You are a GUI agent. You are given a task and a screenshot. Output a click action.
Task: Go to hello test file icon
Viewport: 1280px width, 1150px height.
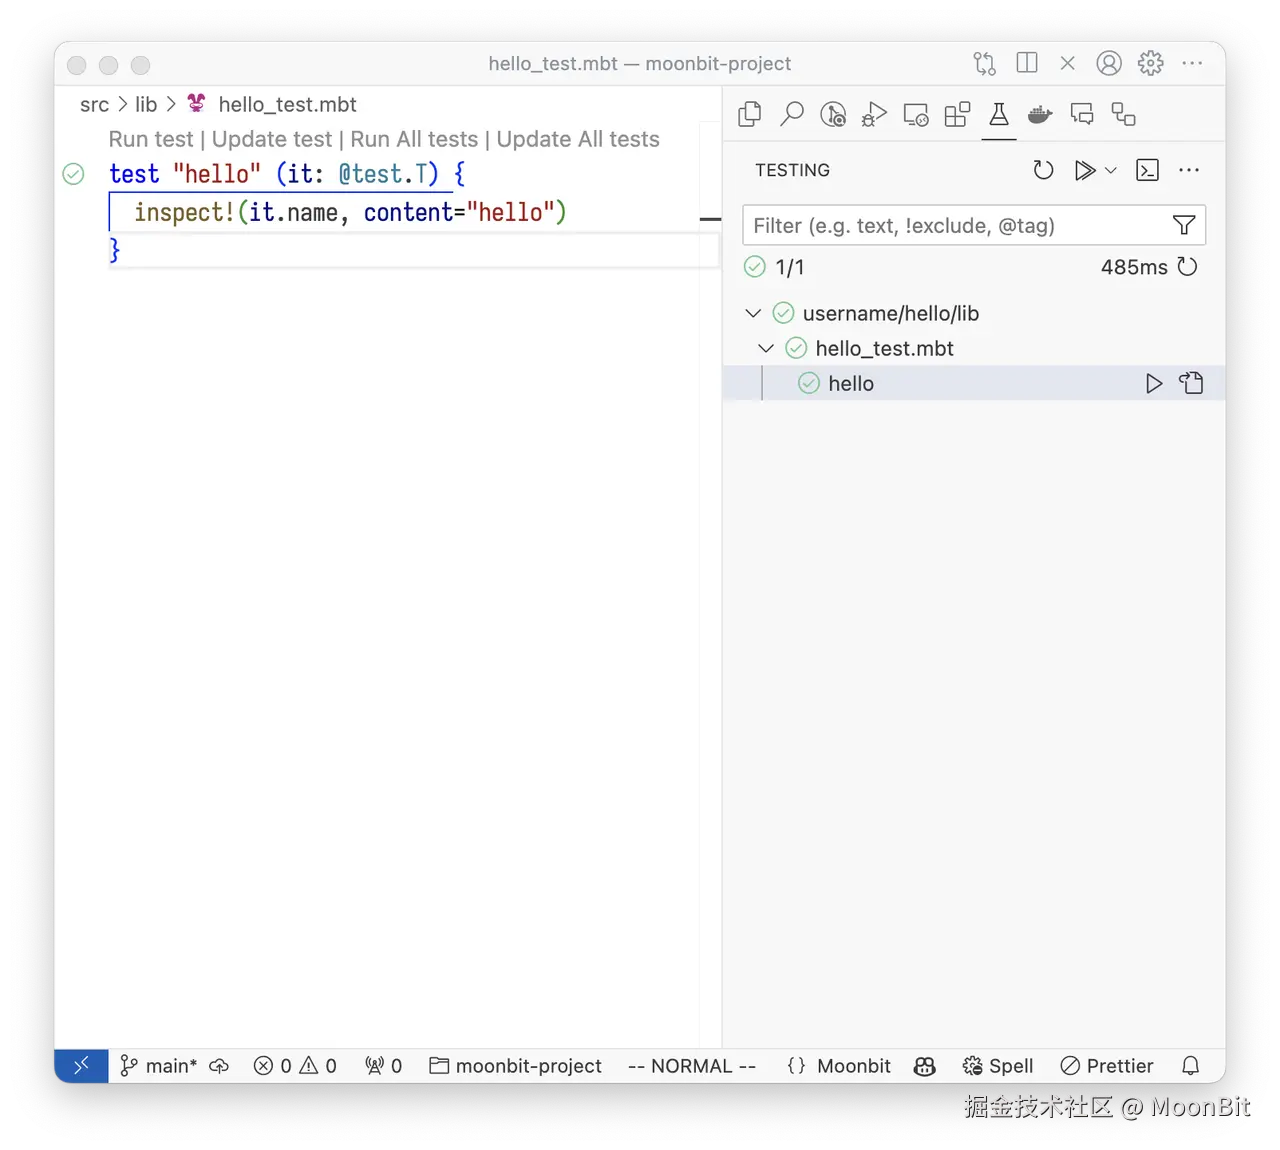(x=1192, y=383)
